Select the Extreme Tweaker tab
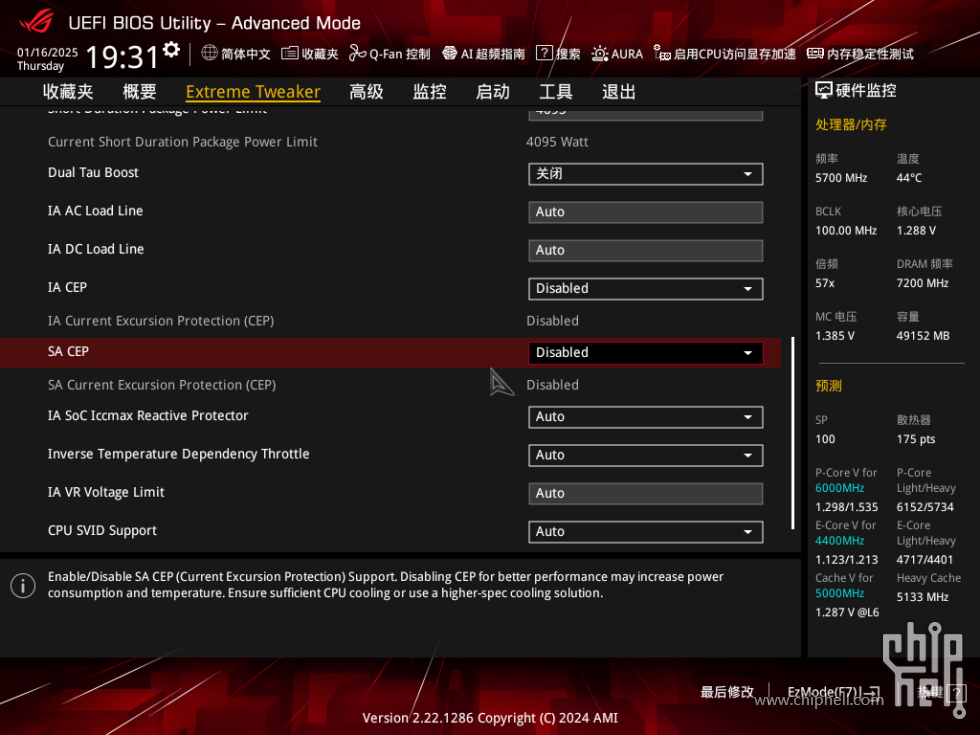 [x=253, y=92]
